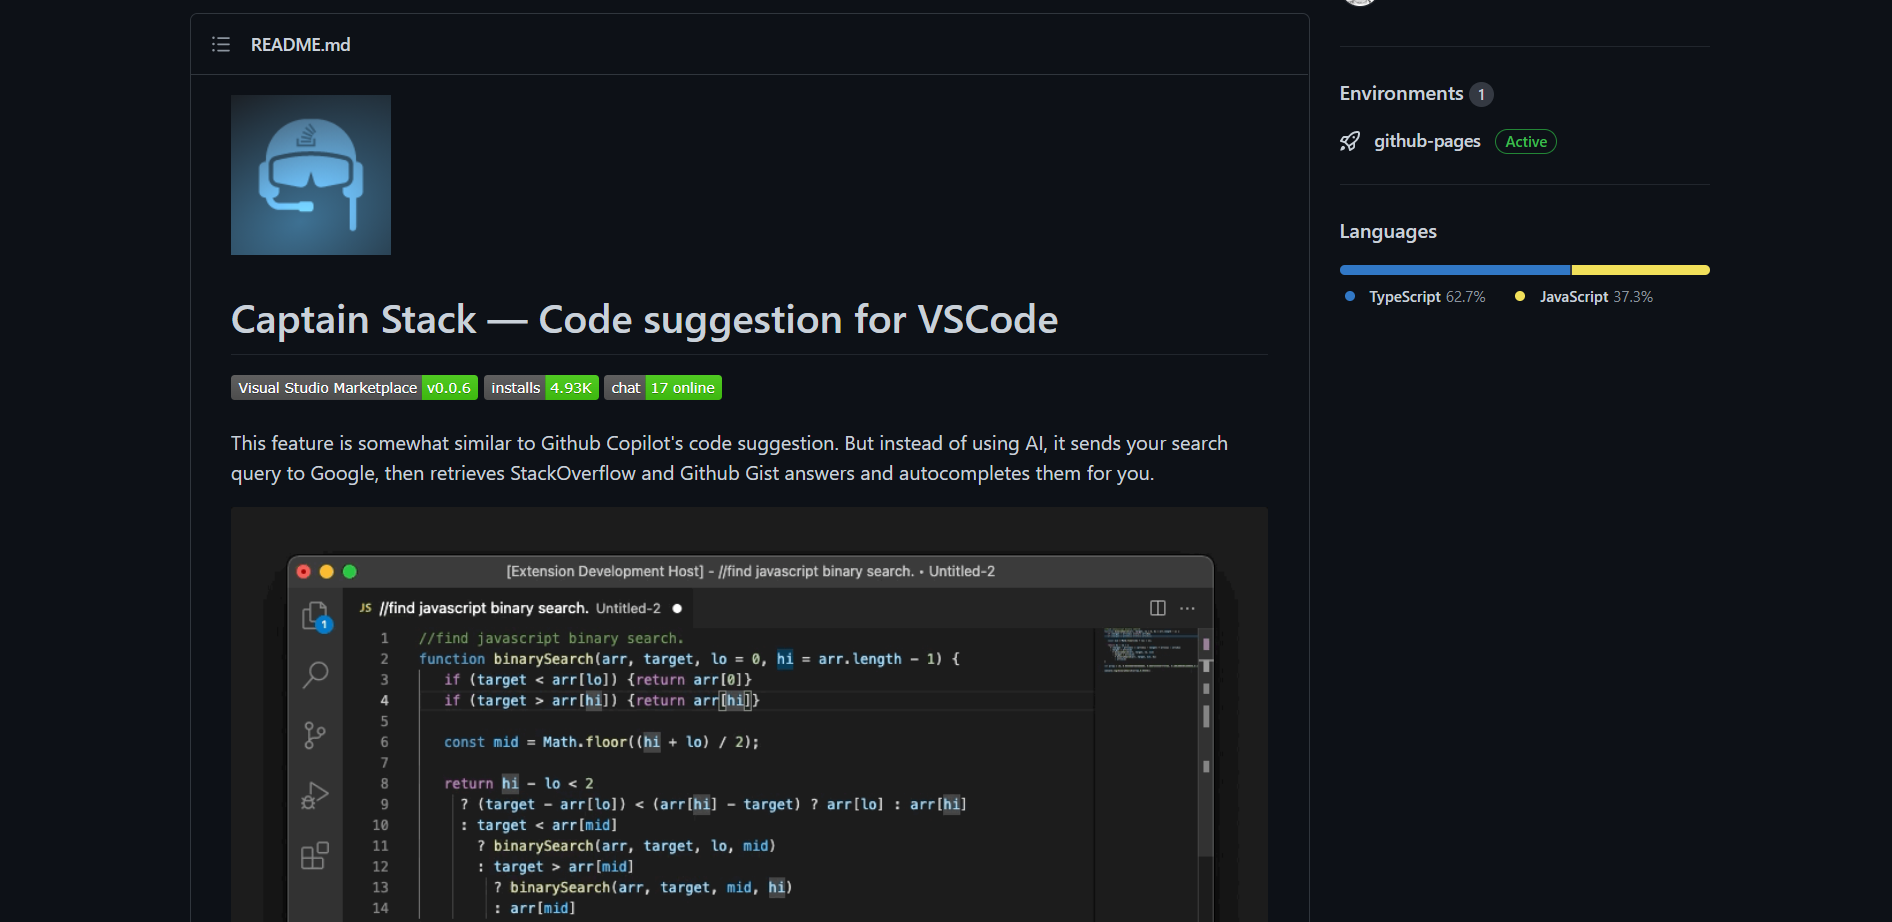
Task: Click the Source Control branch icon in VSCode sidebar
Action: 315,736
